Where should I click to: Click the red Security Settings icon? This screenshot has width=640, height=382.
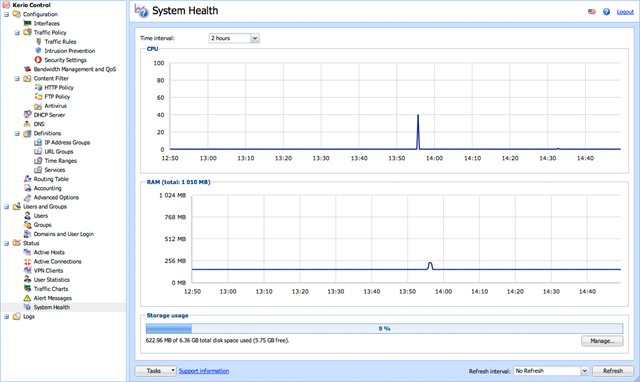38,60
